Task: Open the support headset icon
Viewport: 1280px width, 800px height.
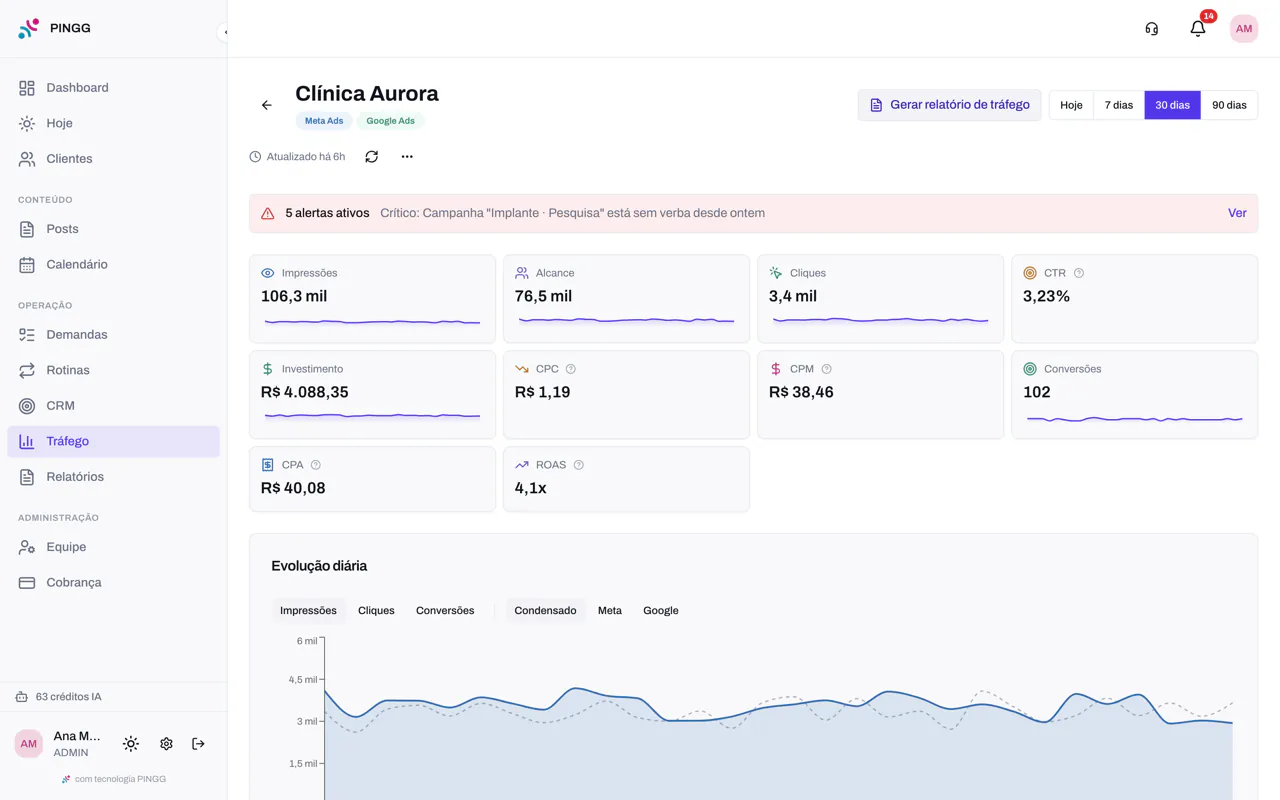Action: click(x=1152, y=29)
